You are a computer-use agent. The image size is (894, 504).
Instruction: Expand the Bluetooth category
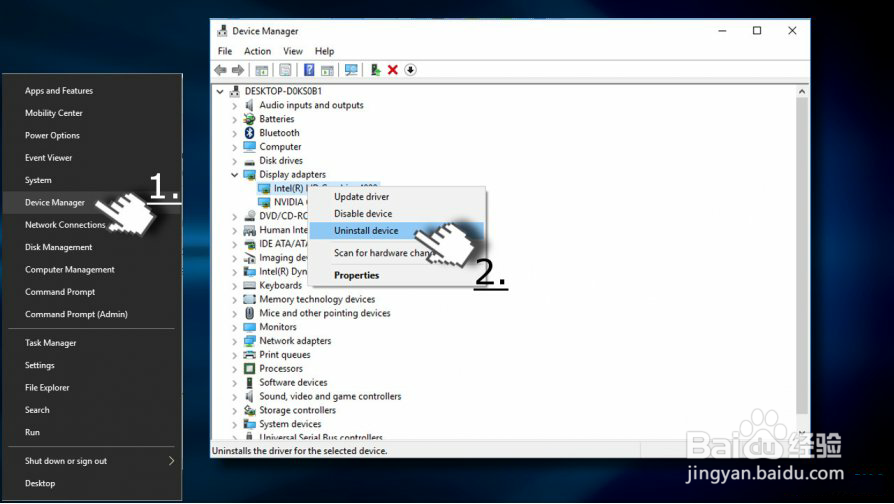click(234, 133)
